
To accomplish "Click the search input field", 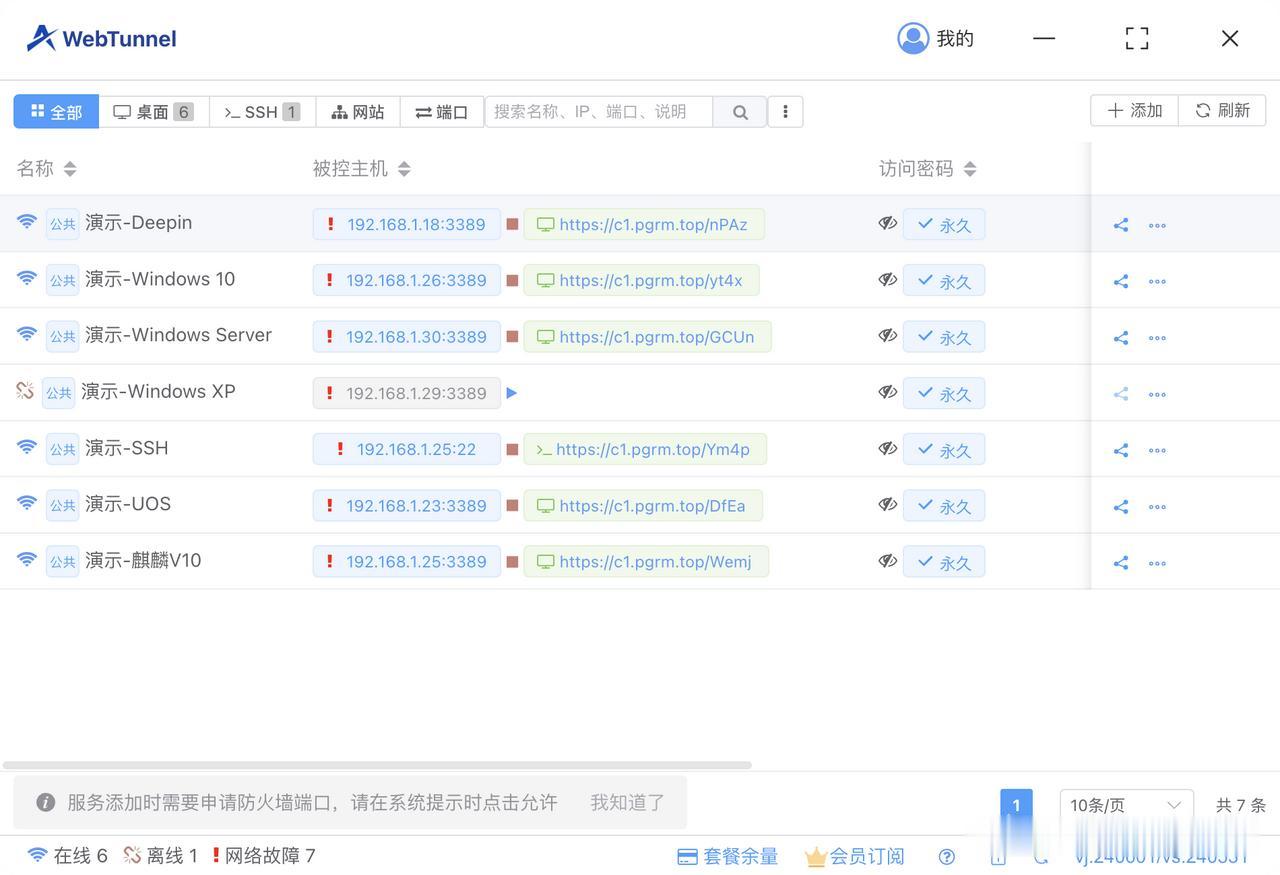I will (598, 111).
